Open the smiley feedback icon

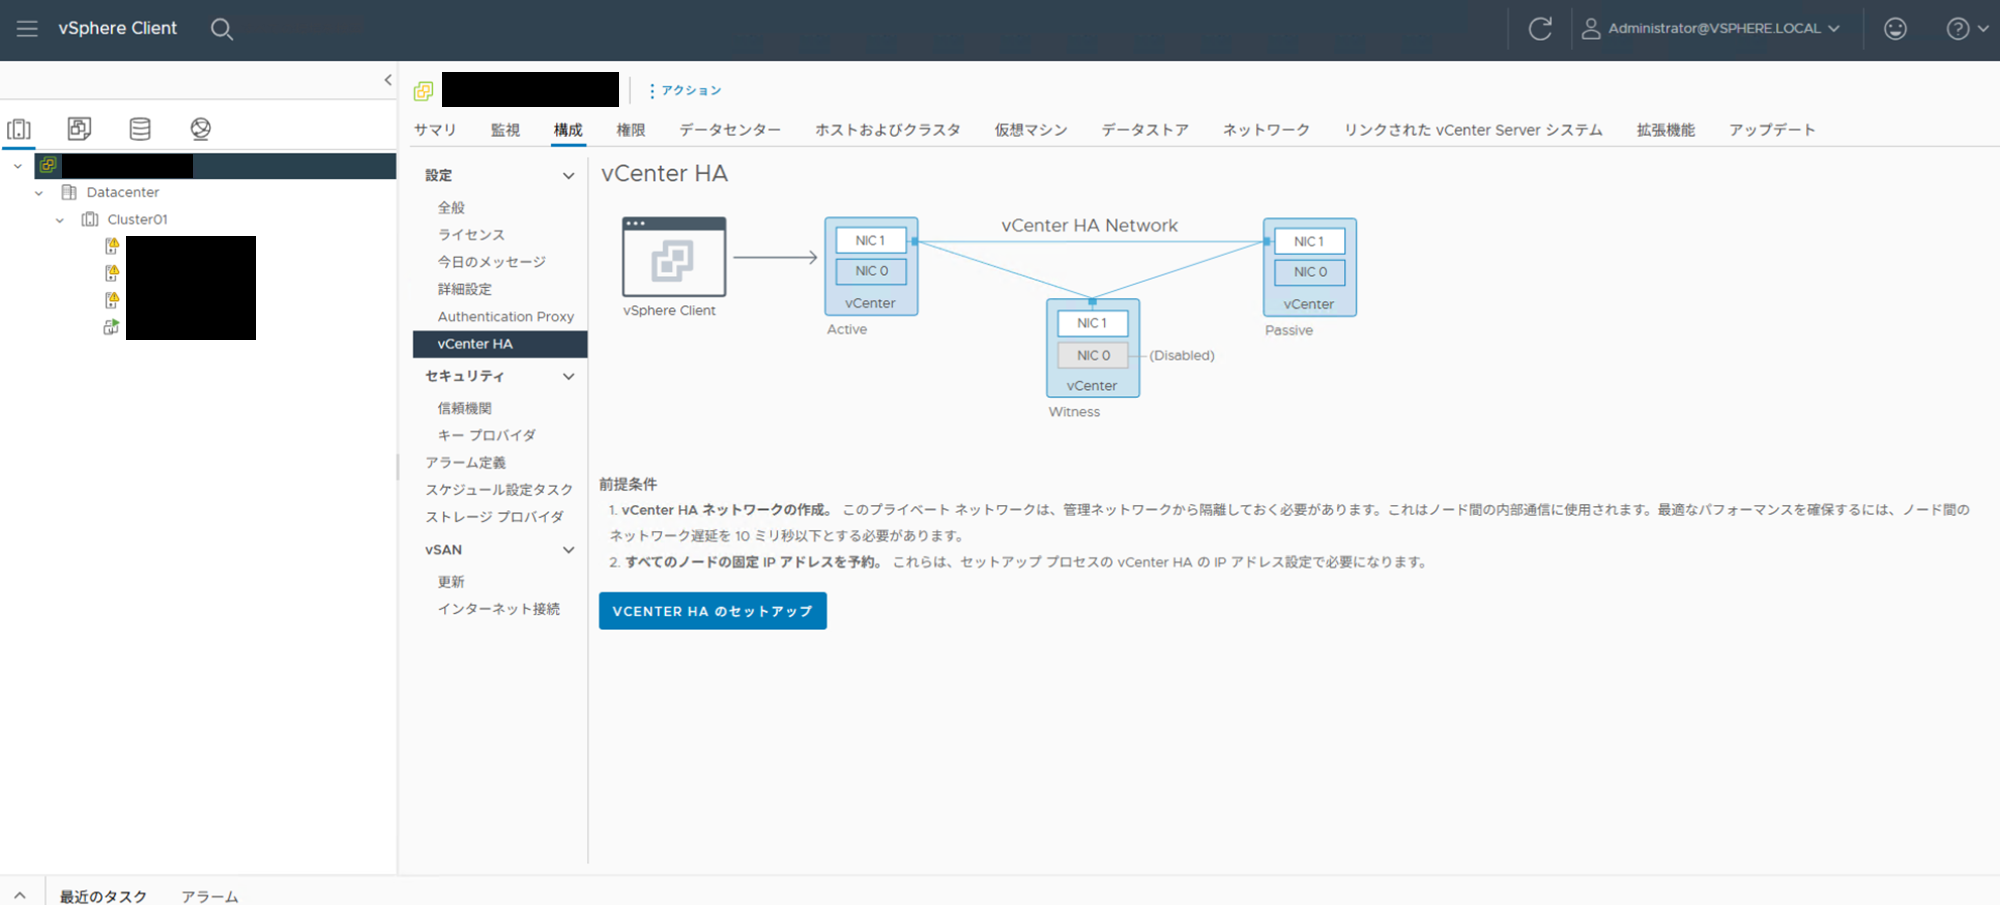(1895, 29)
